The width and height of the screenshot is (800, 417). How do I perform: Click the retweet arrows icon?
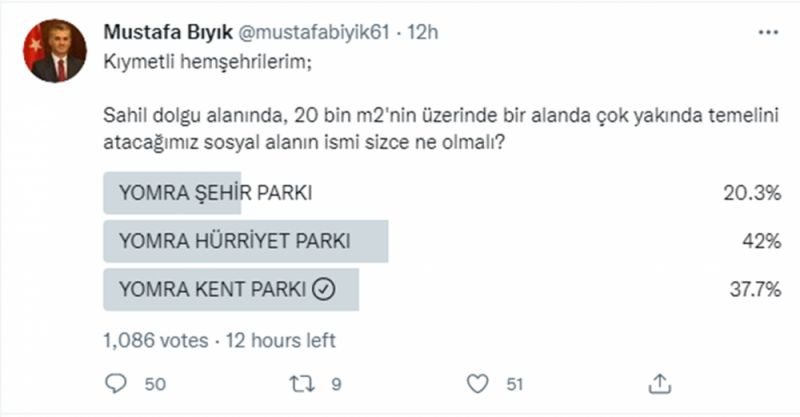[x=299, y=384]
